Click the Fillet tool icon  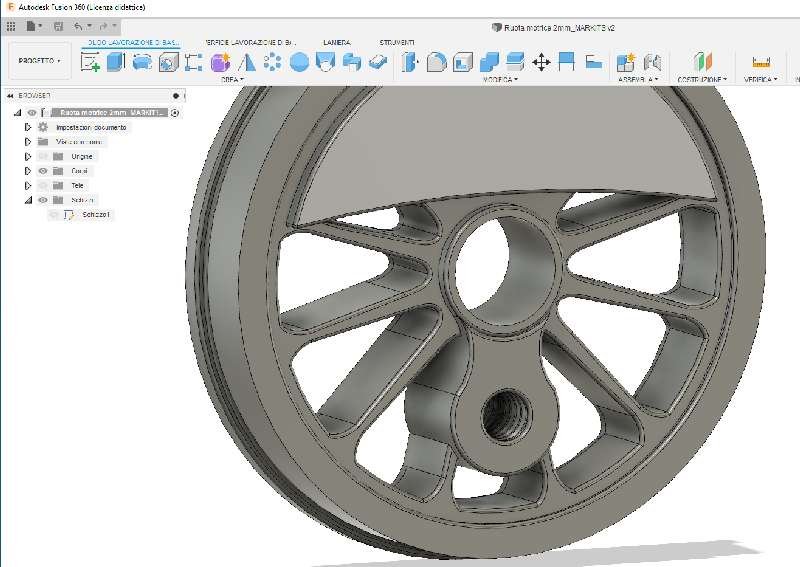(436, 62)
